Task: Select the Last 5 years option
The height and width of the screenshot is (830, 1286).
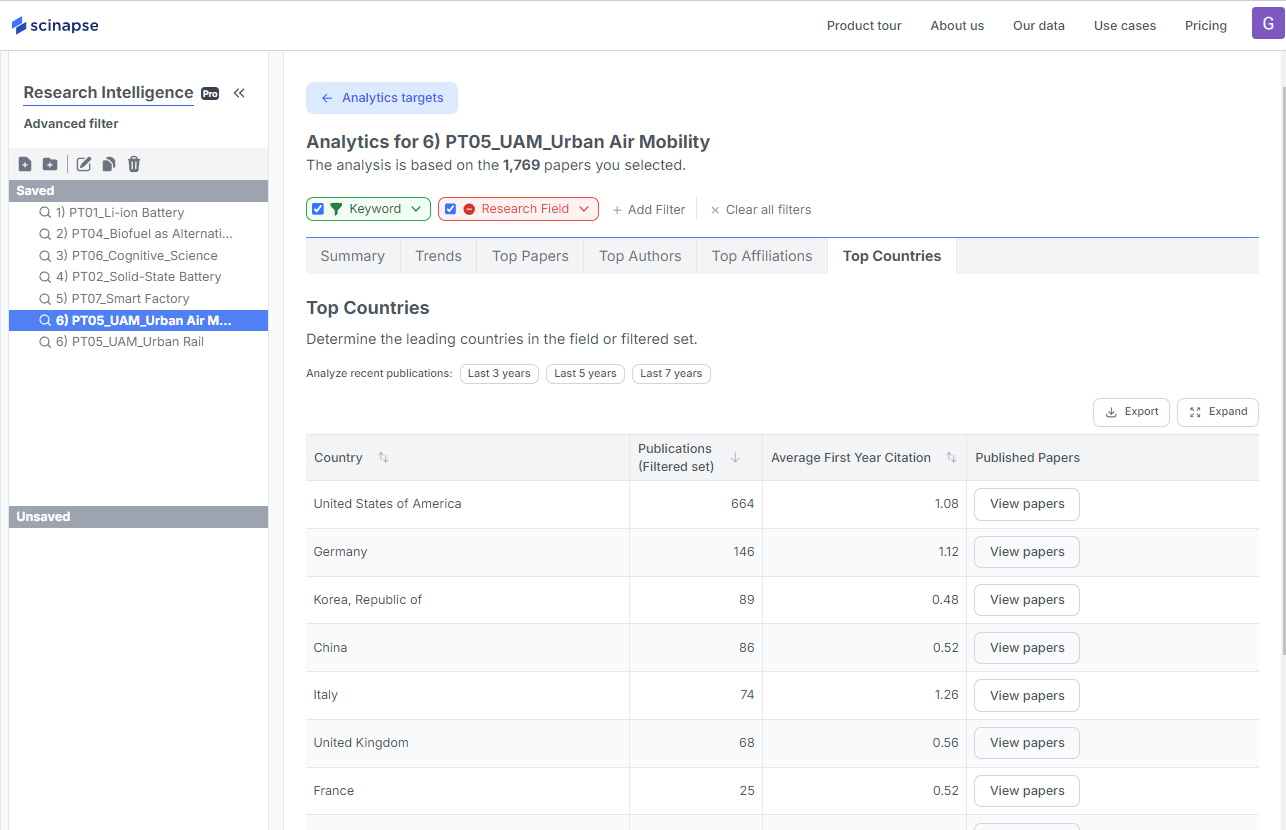Action: coord(585,374)
